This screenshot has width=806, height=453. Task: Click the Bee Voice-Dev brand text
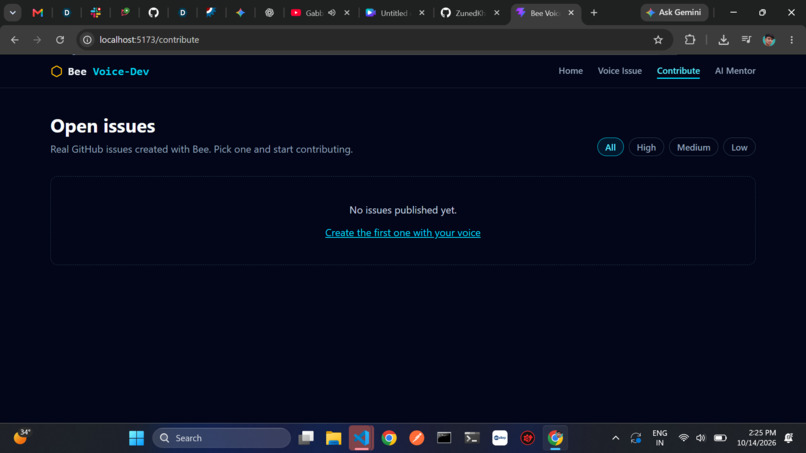pyautogui.click(x=108, y=71)
